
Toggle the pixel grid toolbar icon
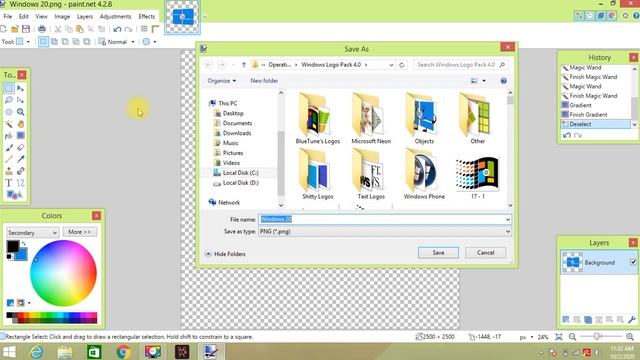(144, 29)
